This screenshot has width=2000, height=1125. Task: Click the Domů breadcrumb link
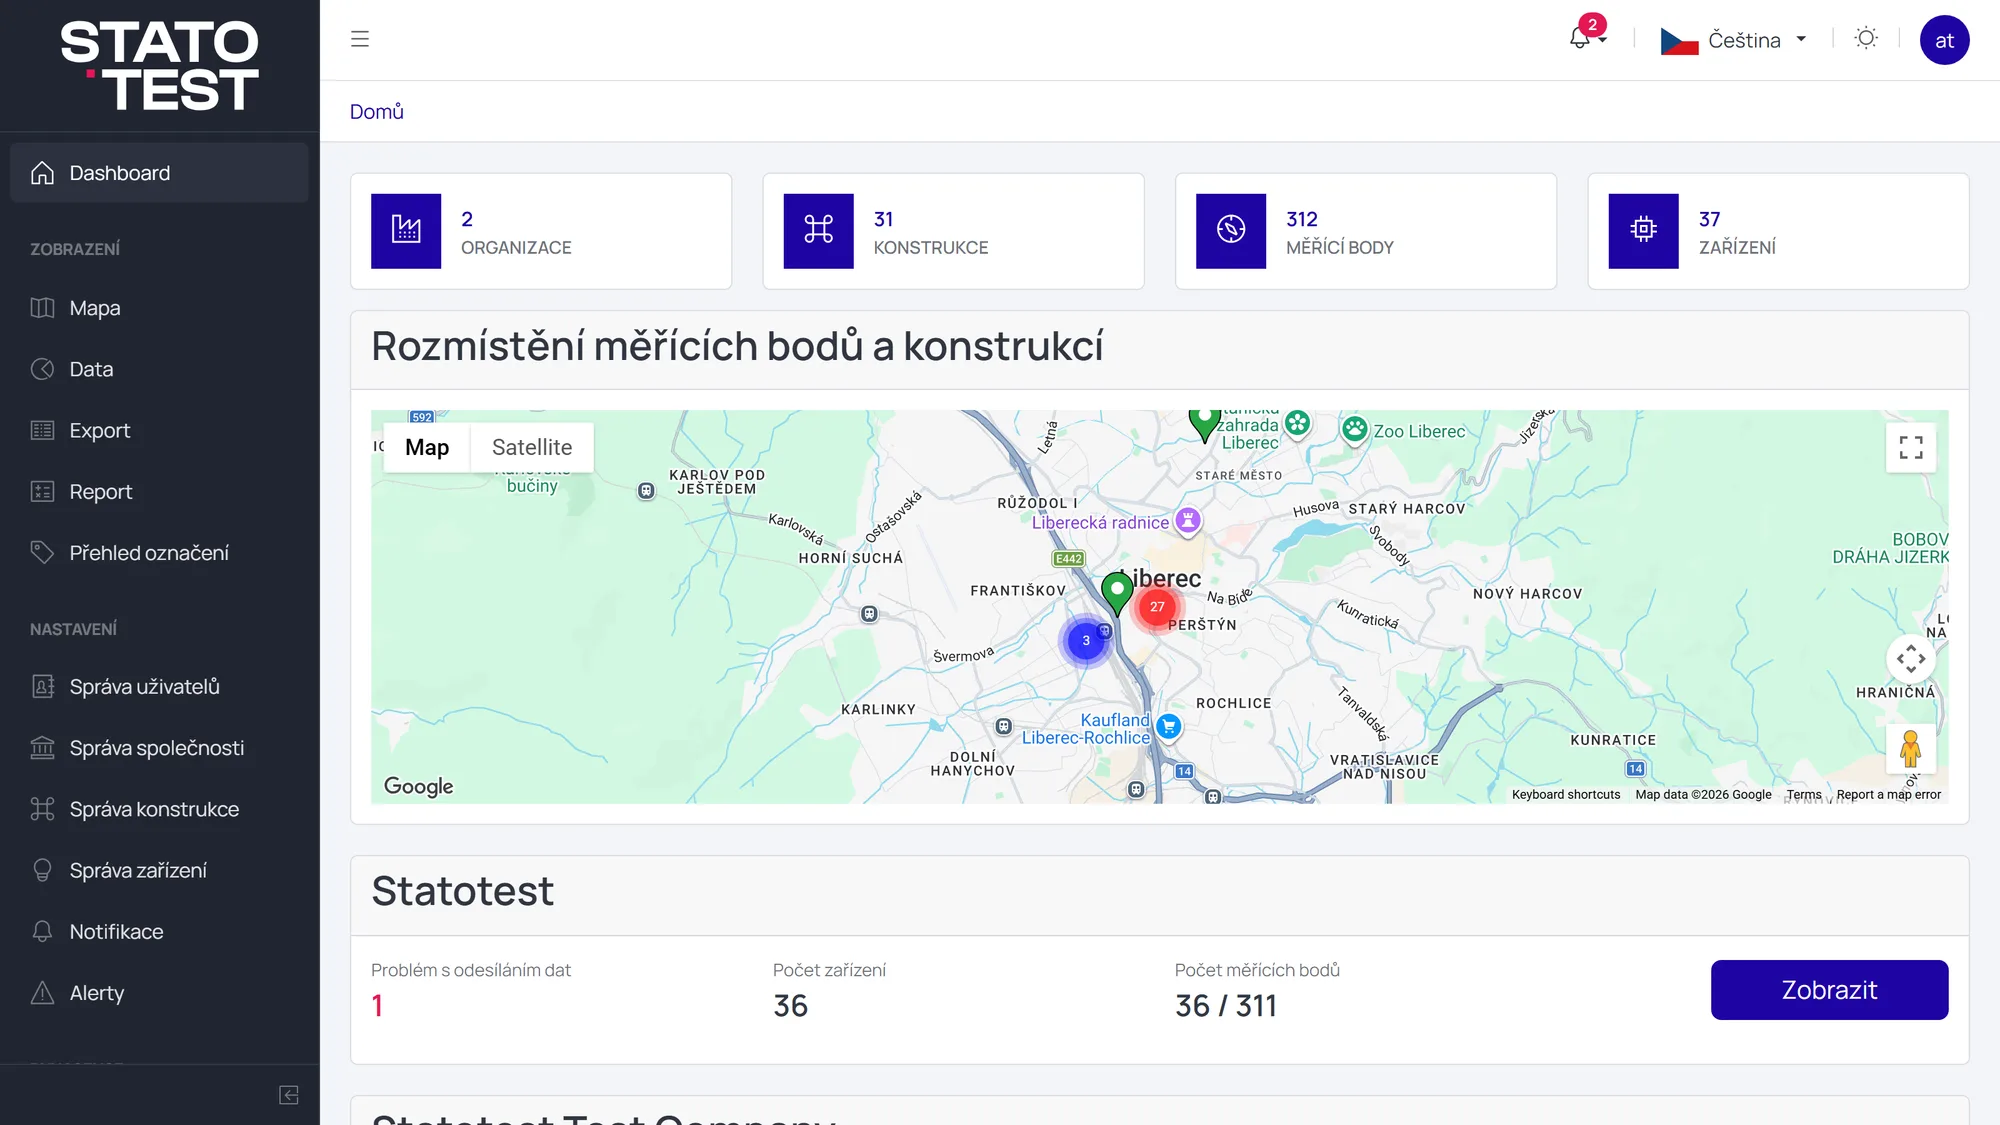click(377, 112)
